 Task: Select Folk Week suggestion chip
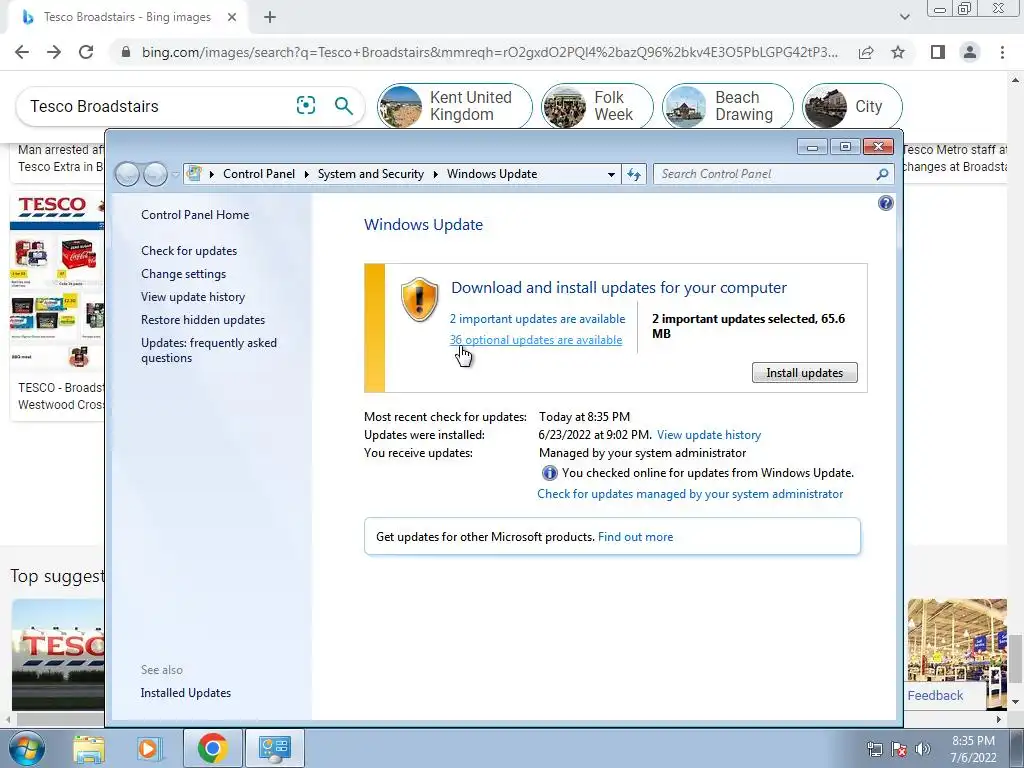[x=597, y=106]
